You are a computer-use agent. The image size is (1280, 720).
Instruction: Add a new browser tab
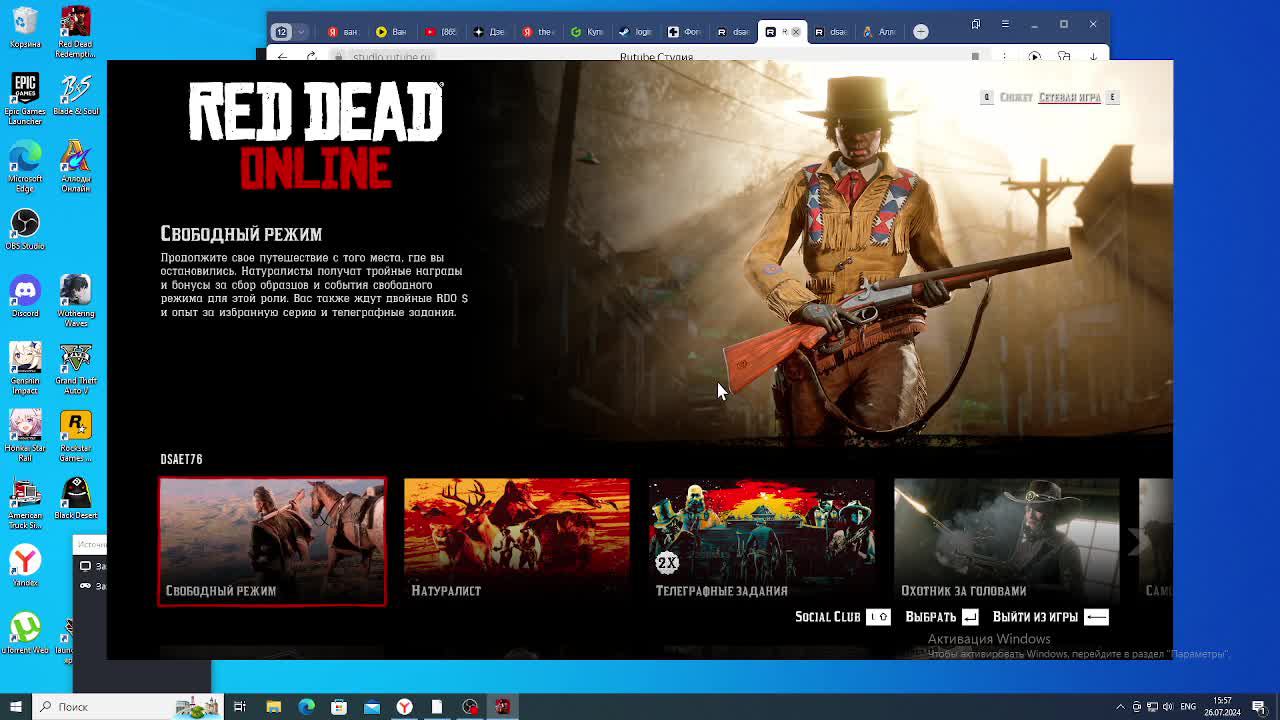(921, 32)
